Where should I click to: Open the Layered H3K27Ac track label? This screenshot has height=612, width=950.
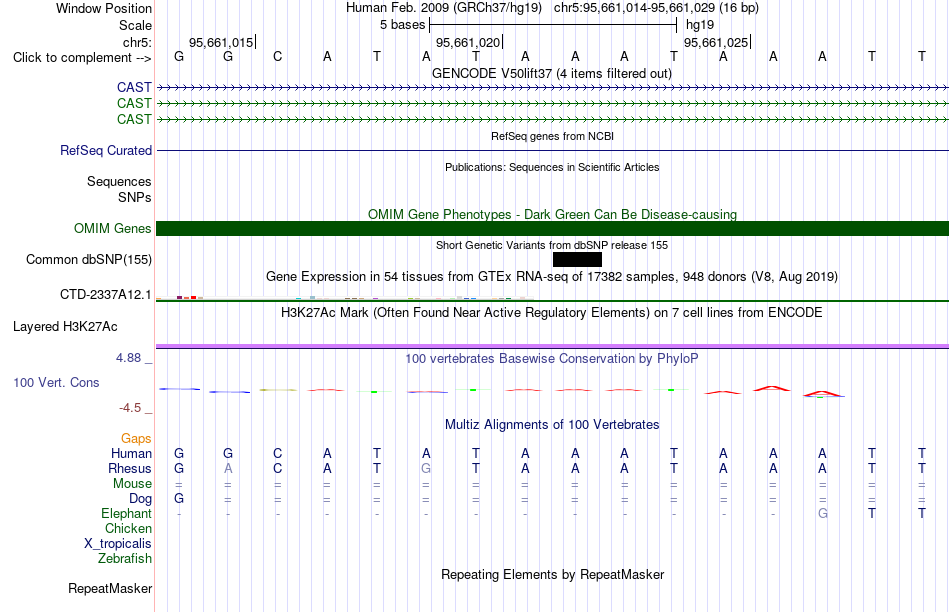[x=65, y=327]
